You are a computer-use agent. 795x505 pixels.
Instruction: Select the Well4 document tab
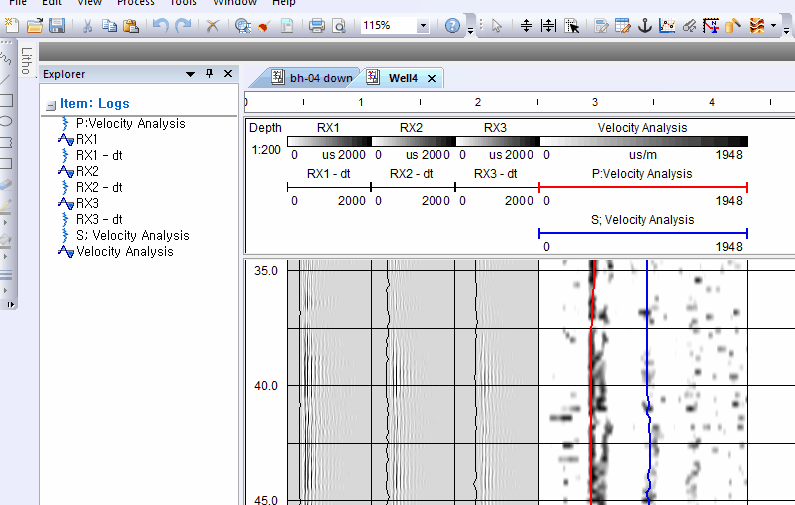coord(403,78)
